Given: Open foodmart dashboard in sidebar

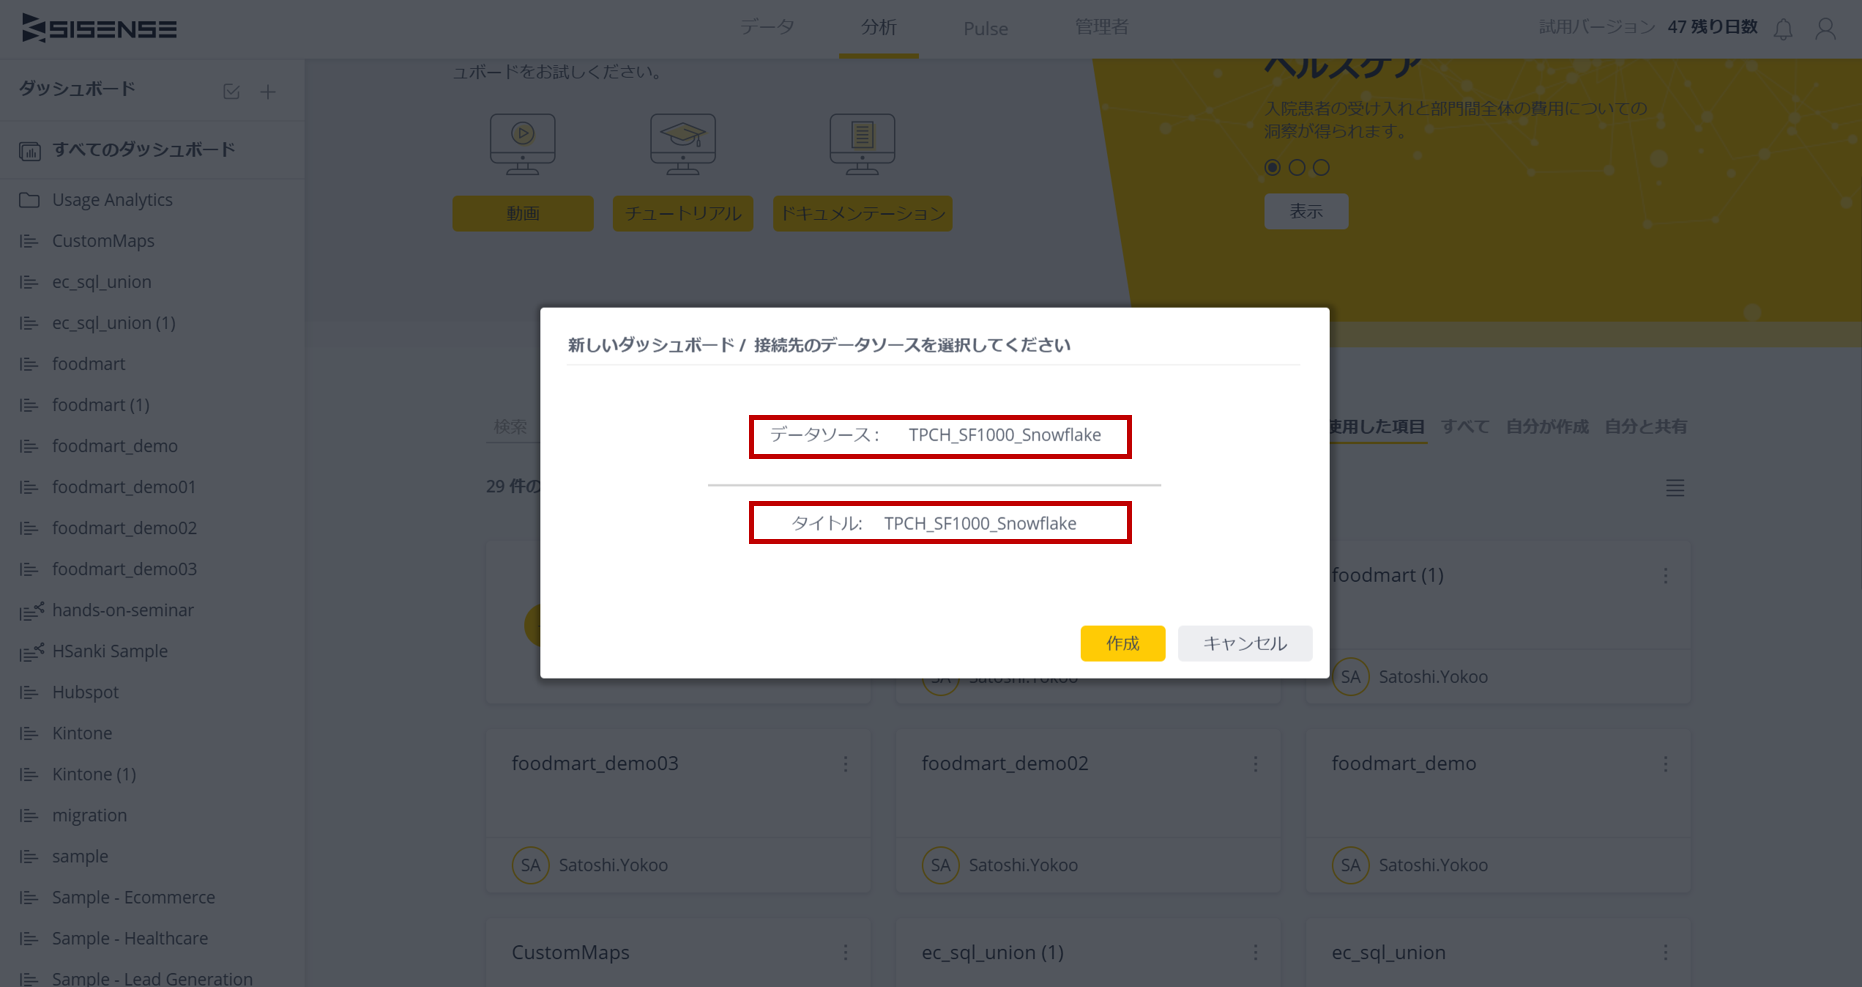Looking at the screenshot, I should click(x=89, y=364).
